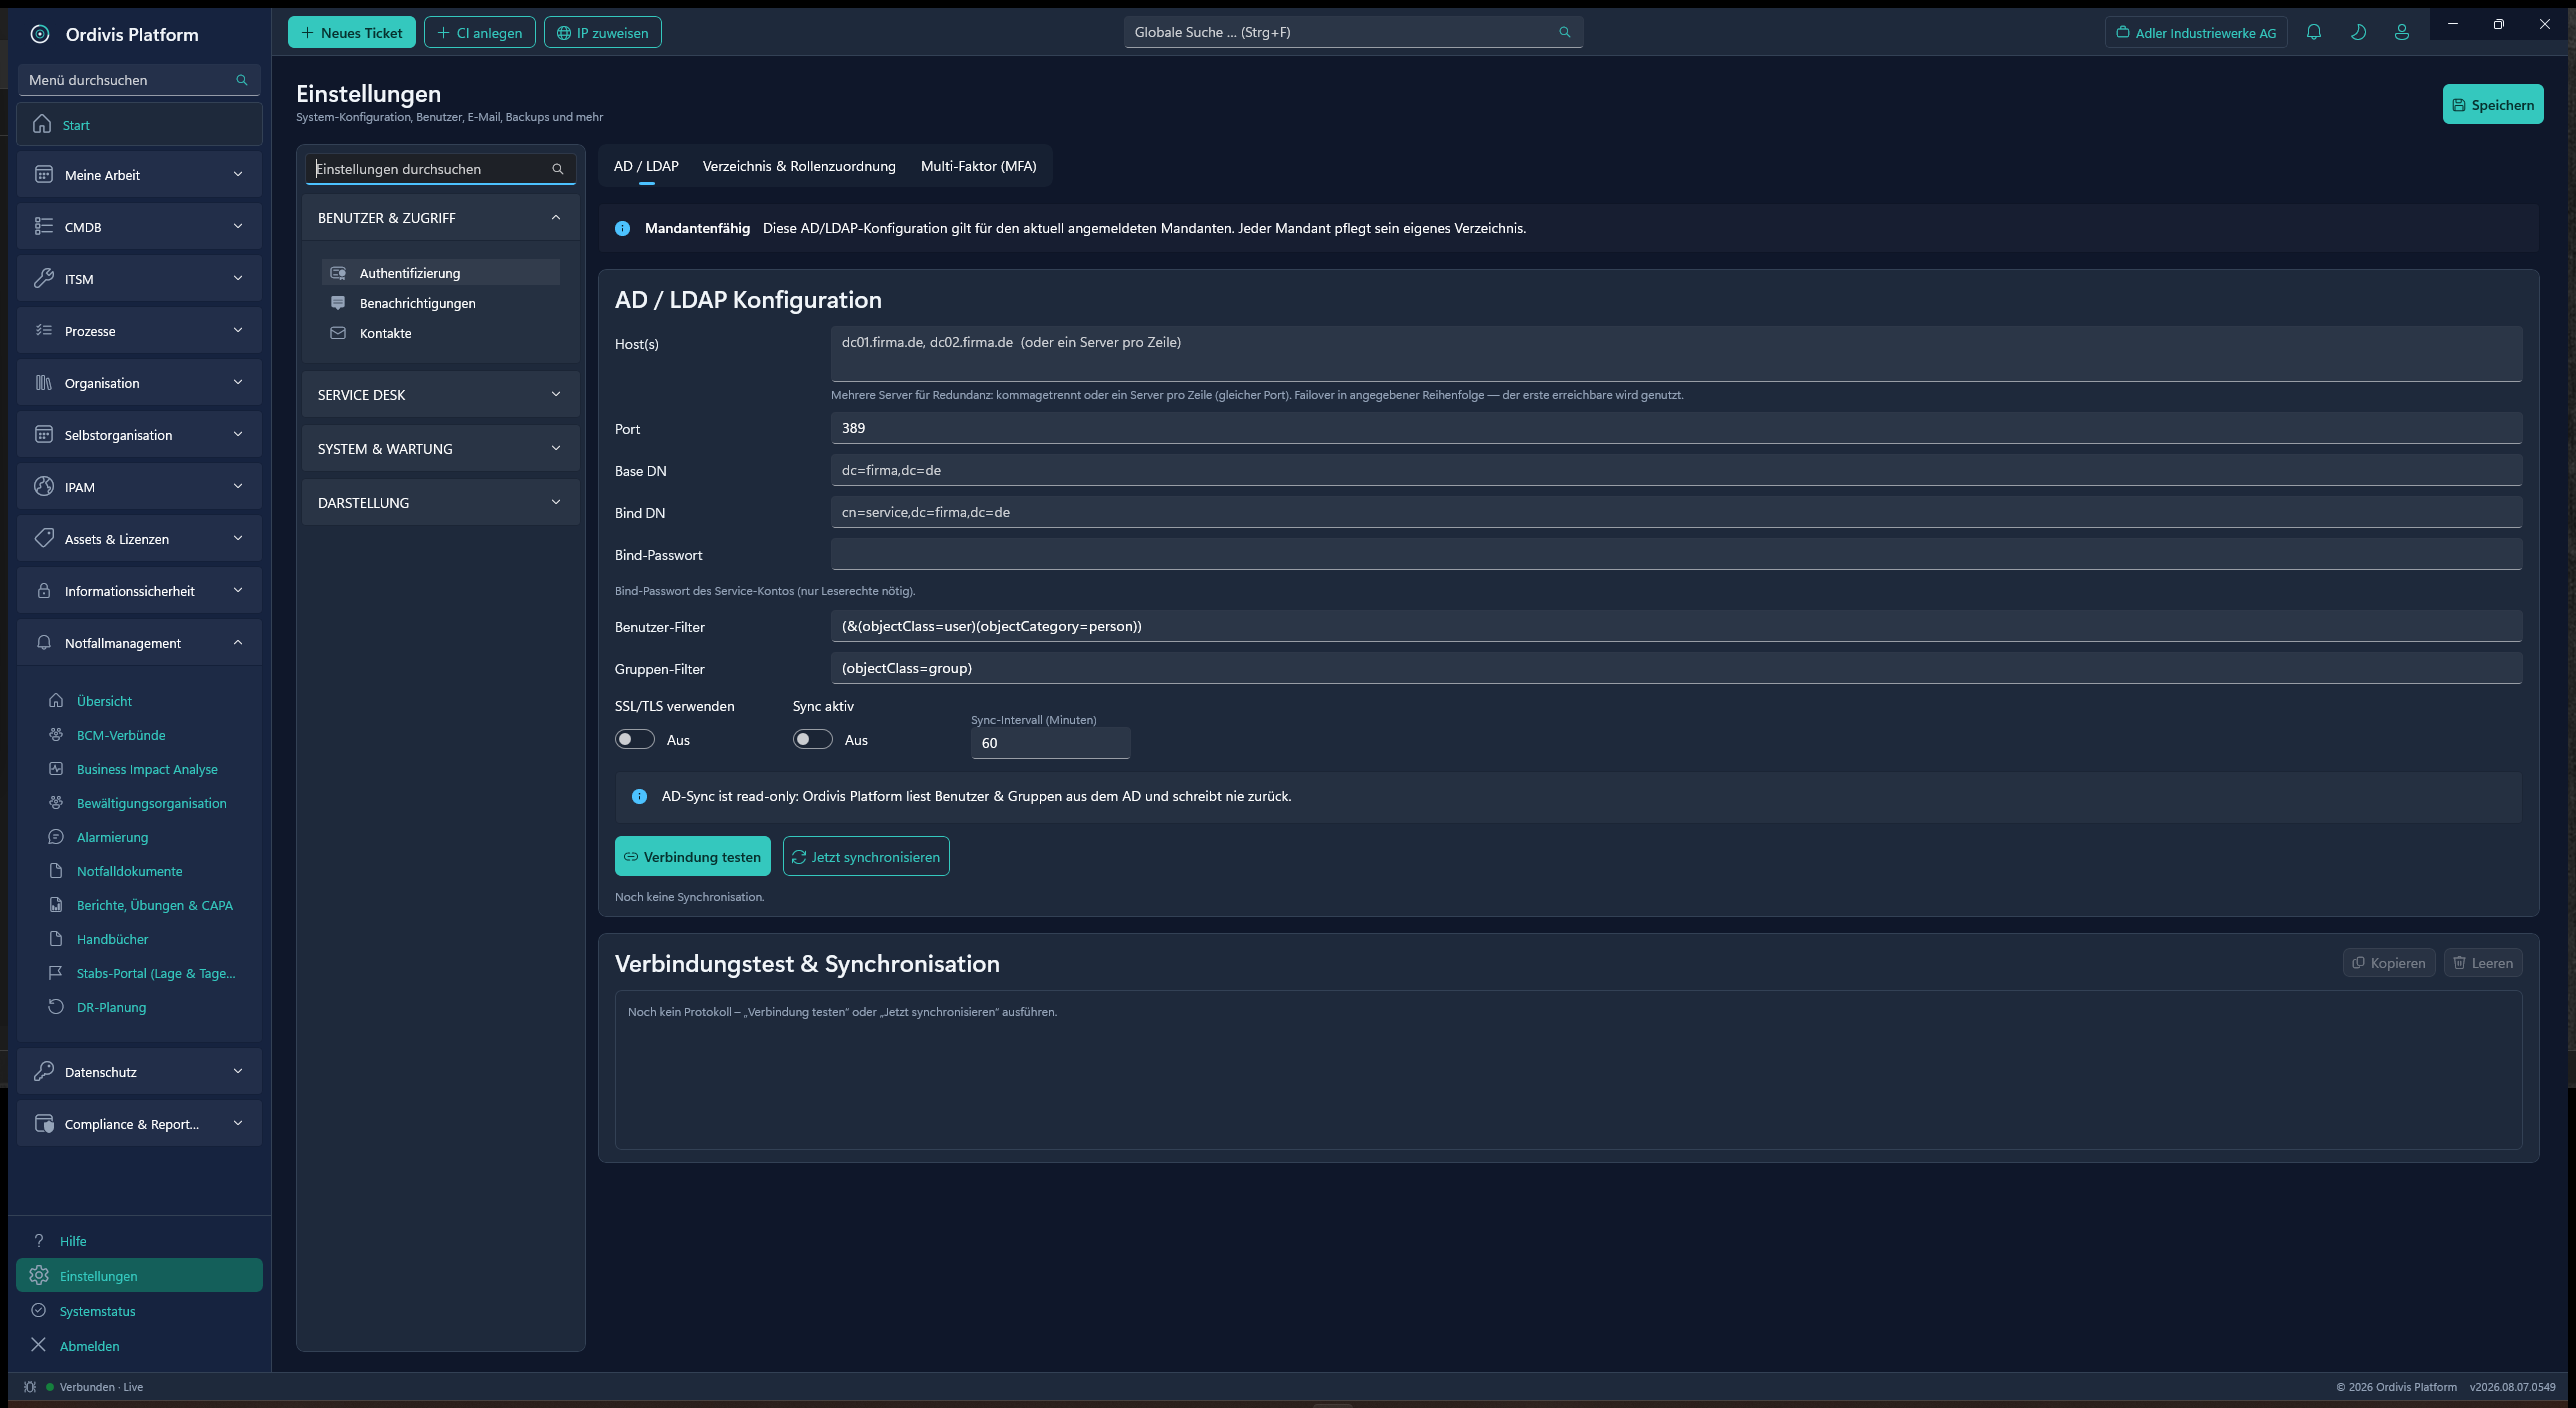Focus the Sync-Intervall field showing 60
The image size is (2576, 1408).
click(1050, 743)
